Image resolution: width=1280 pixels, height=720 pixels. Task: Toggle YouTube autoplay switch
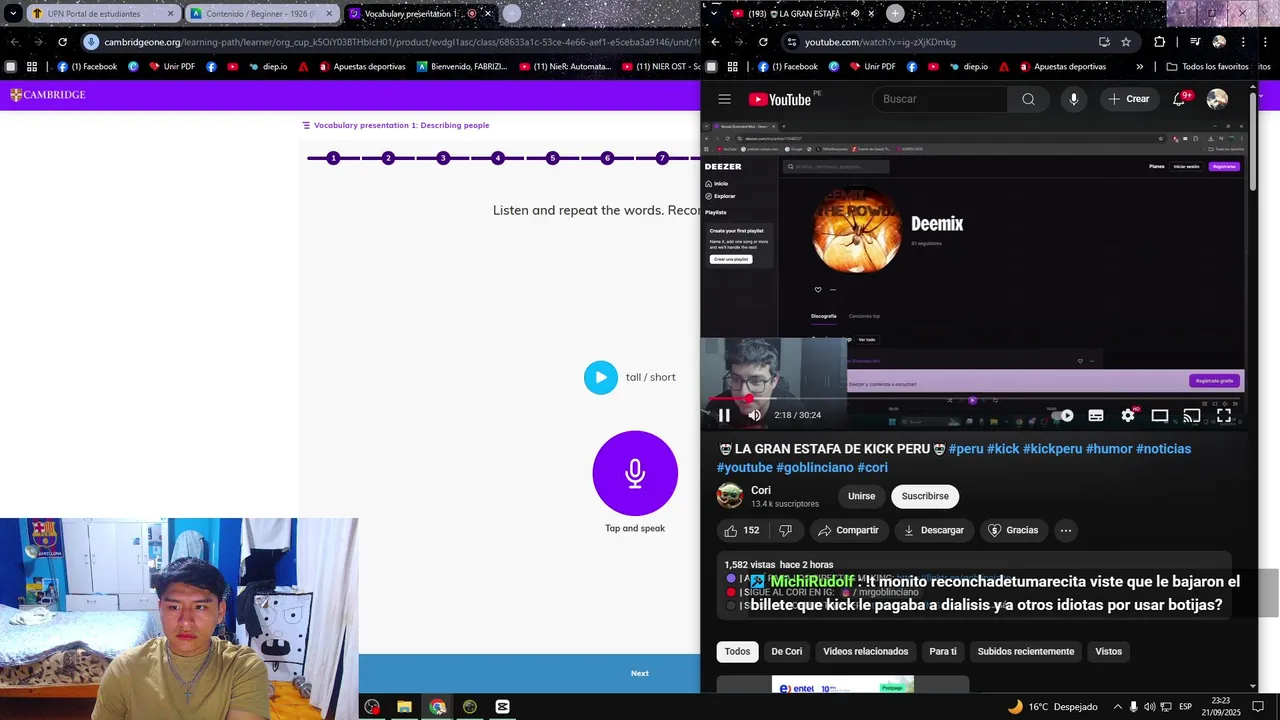click(x=1062, y=415)
